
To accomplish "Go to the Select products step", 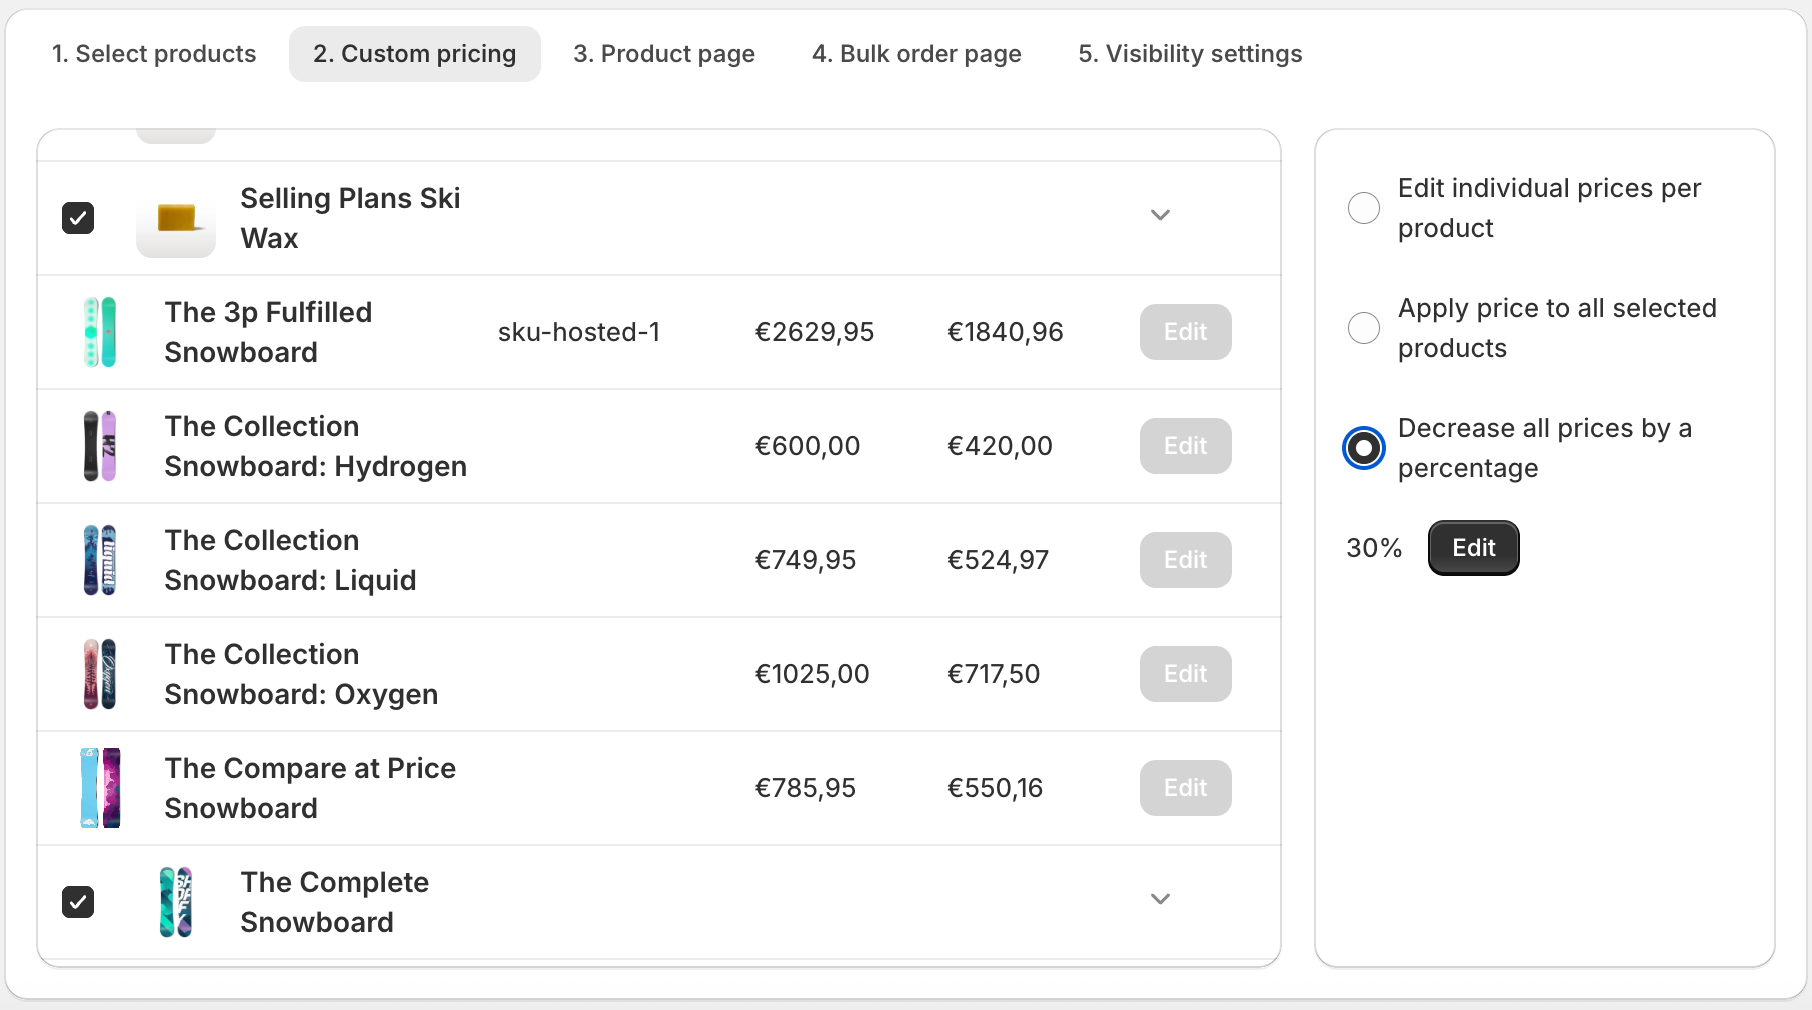I will [x=154, y=54].
